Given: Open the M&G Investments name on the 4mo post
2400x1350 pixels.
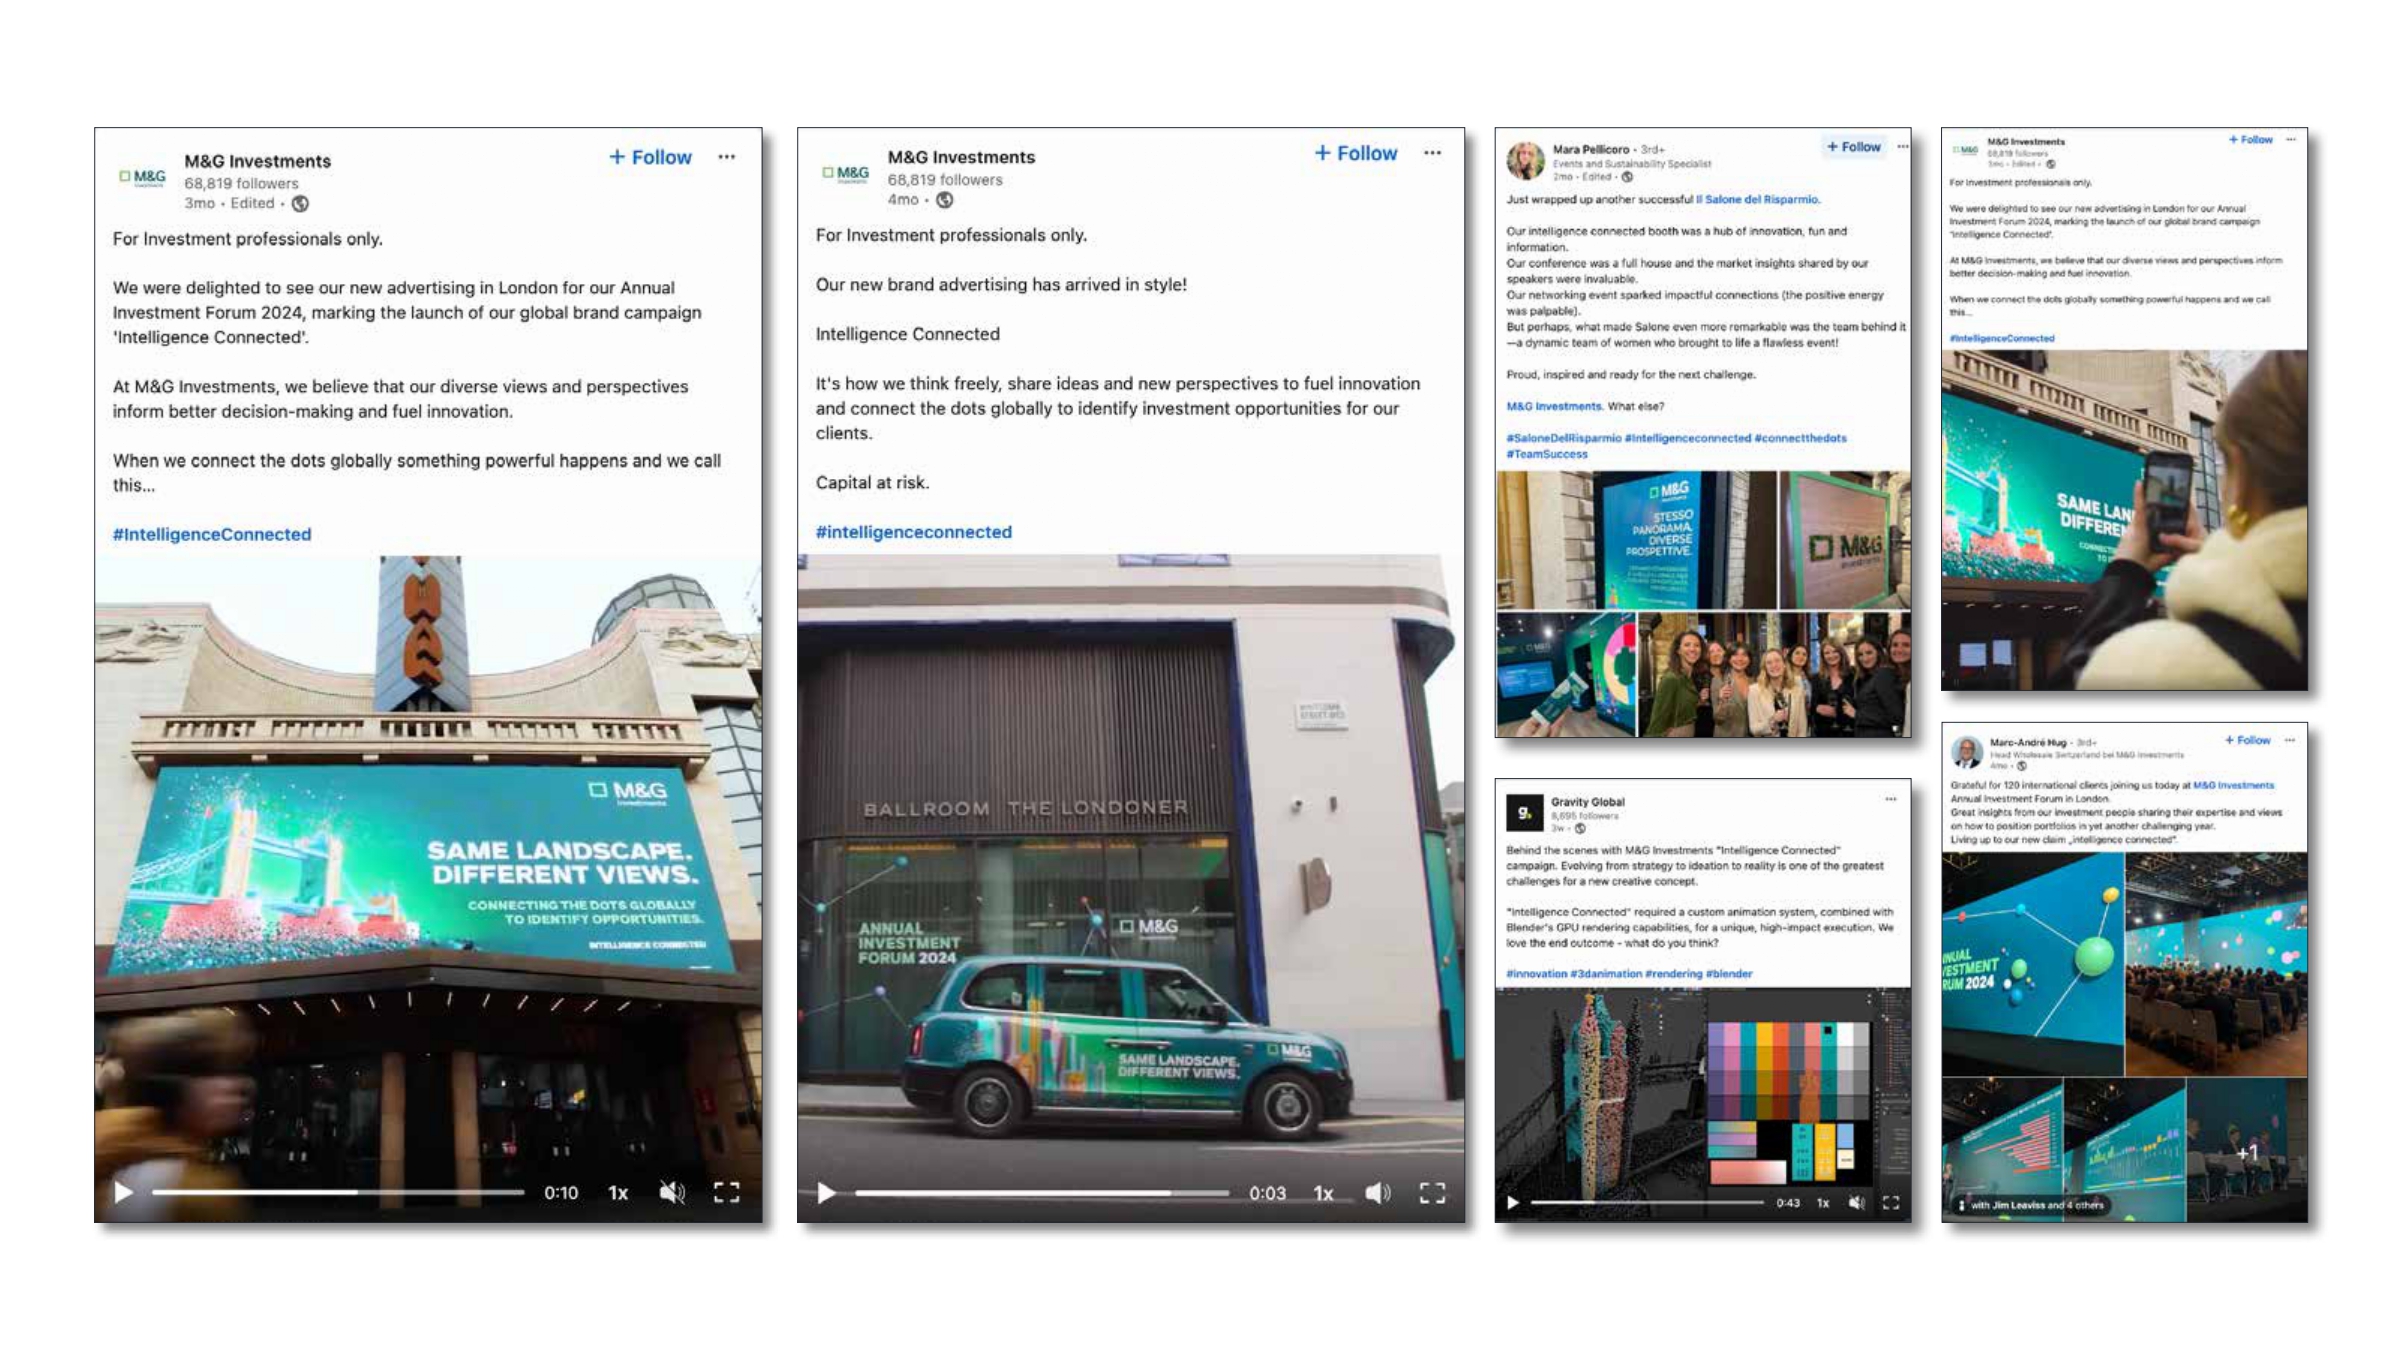Looking at the screenshot, I should pos(961,157).
